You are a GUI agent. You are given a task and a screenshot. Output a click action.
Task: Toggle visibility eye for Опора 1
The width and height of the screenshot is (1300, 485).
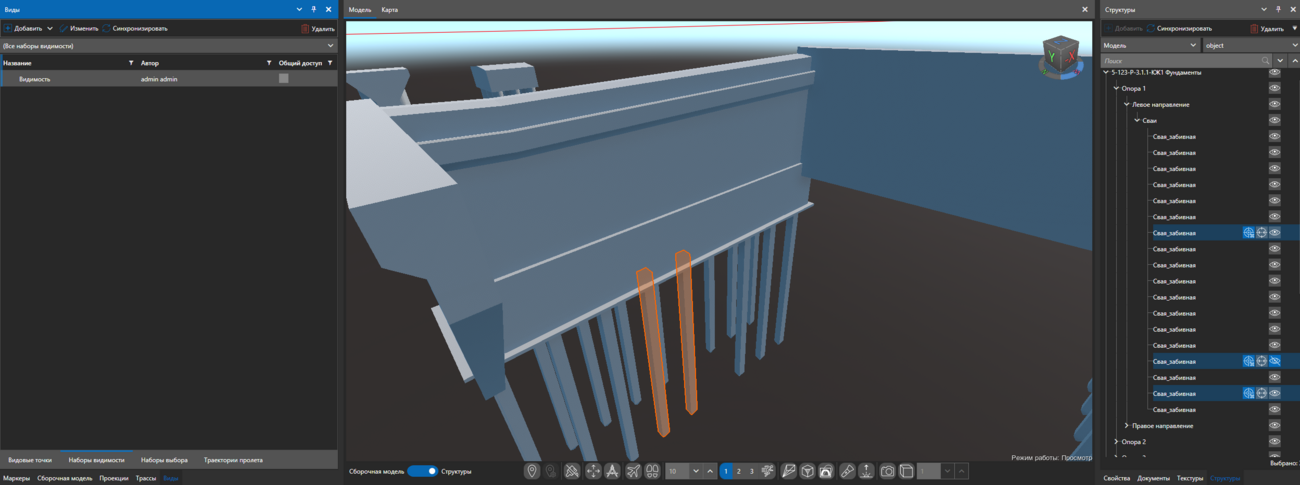(1274, 88)
